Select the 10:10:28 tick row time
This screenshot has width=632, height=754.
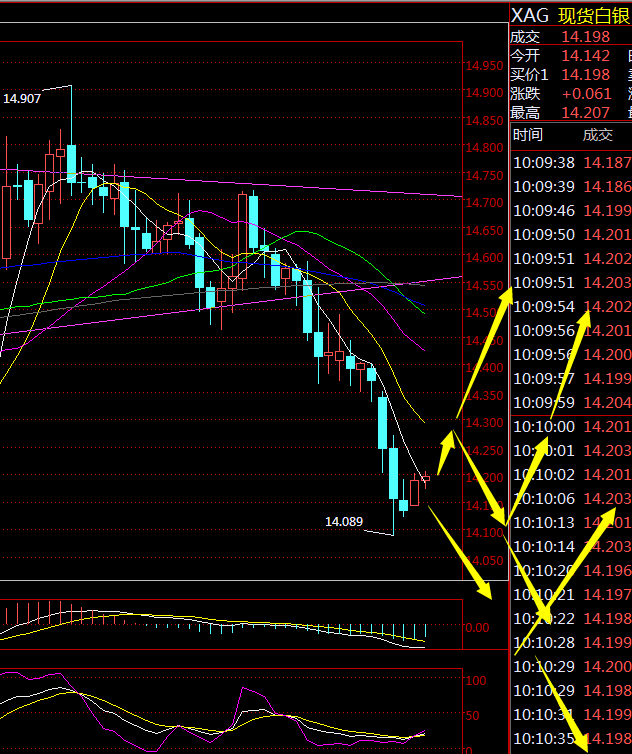(544, 642)
